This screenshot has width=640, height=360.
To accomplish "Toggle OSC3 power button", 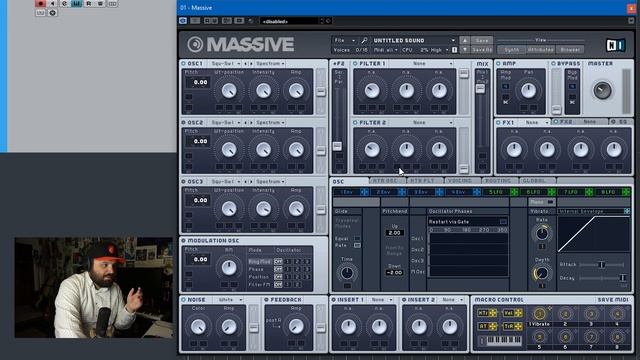I will click(183, 182).
